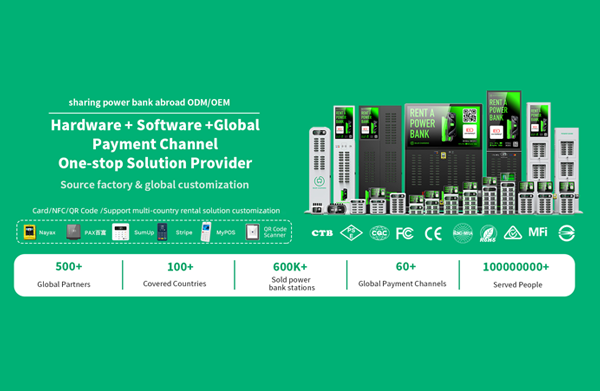Screen dimensions: 600x391
Task: Click the 60+ Global Payment Channels statistic
Action: pos(402,275)
